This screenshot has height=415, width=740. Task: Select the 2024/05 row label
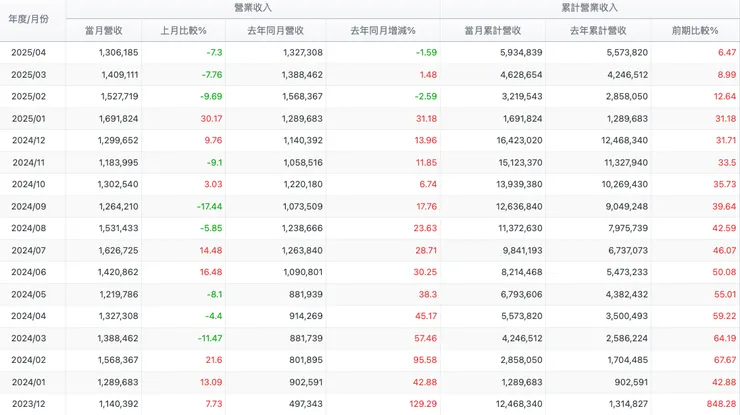(x=29, y=294)
